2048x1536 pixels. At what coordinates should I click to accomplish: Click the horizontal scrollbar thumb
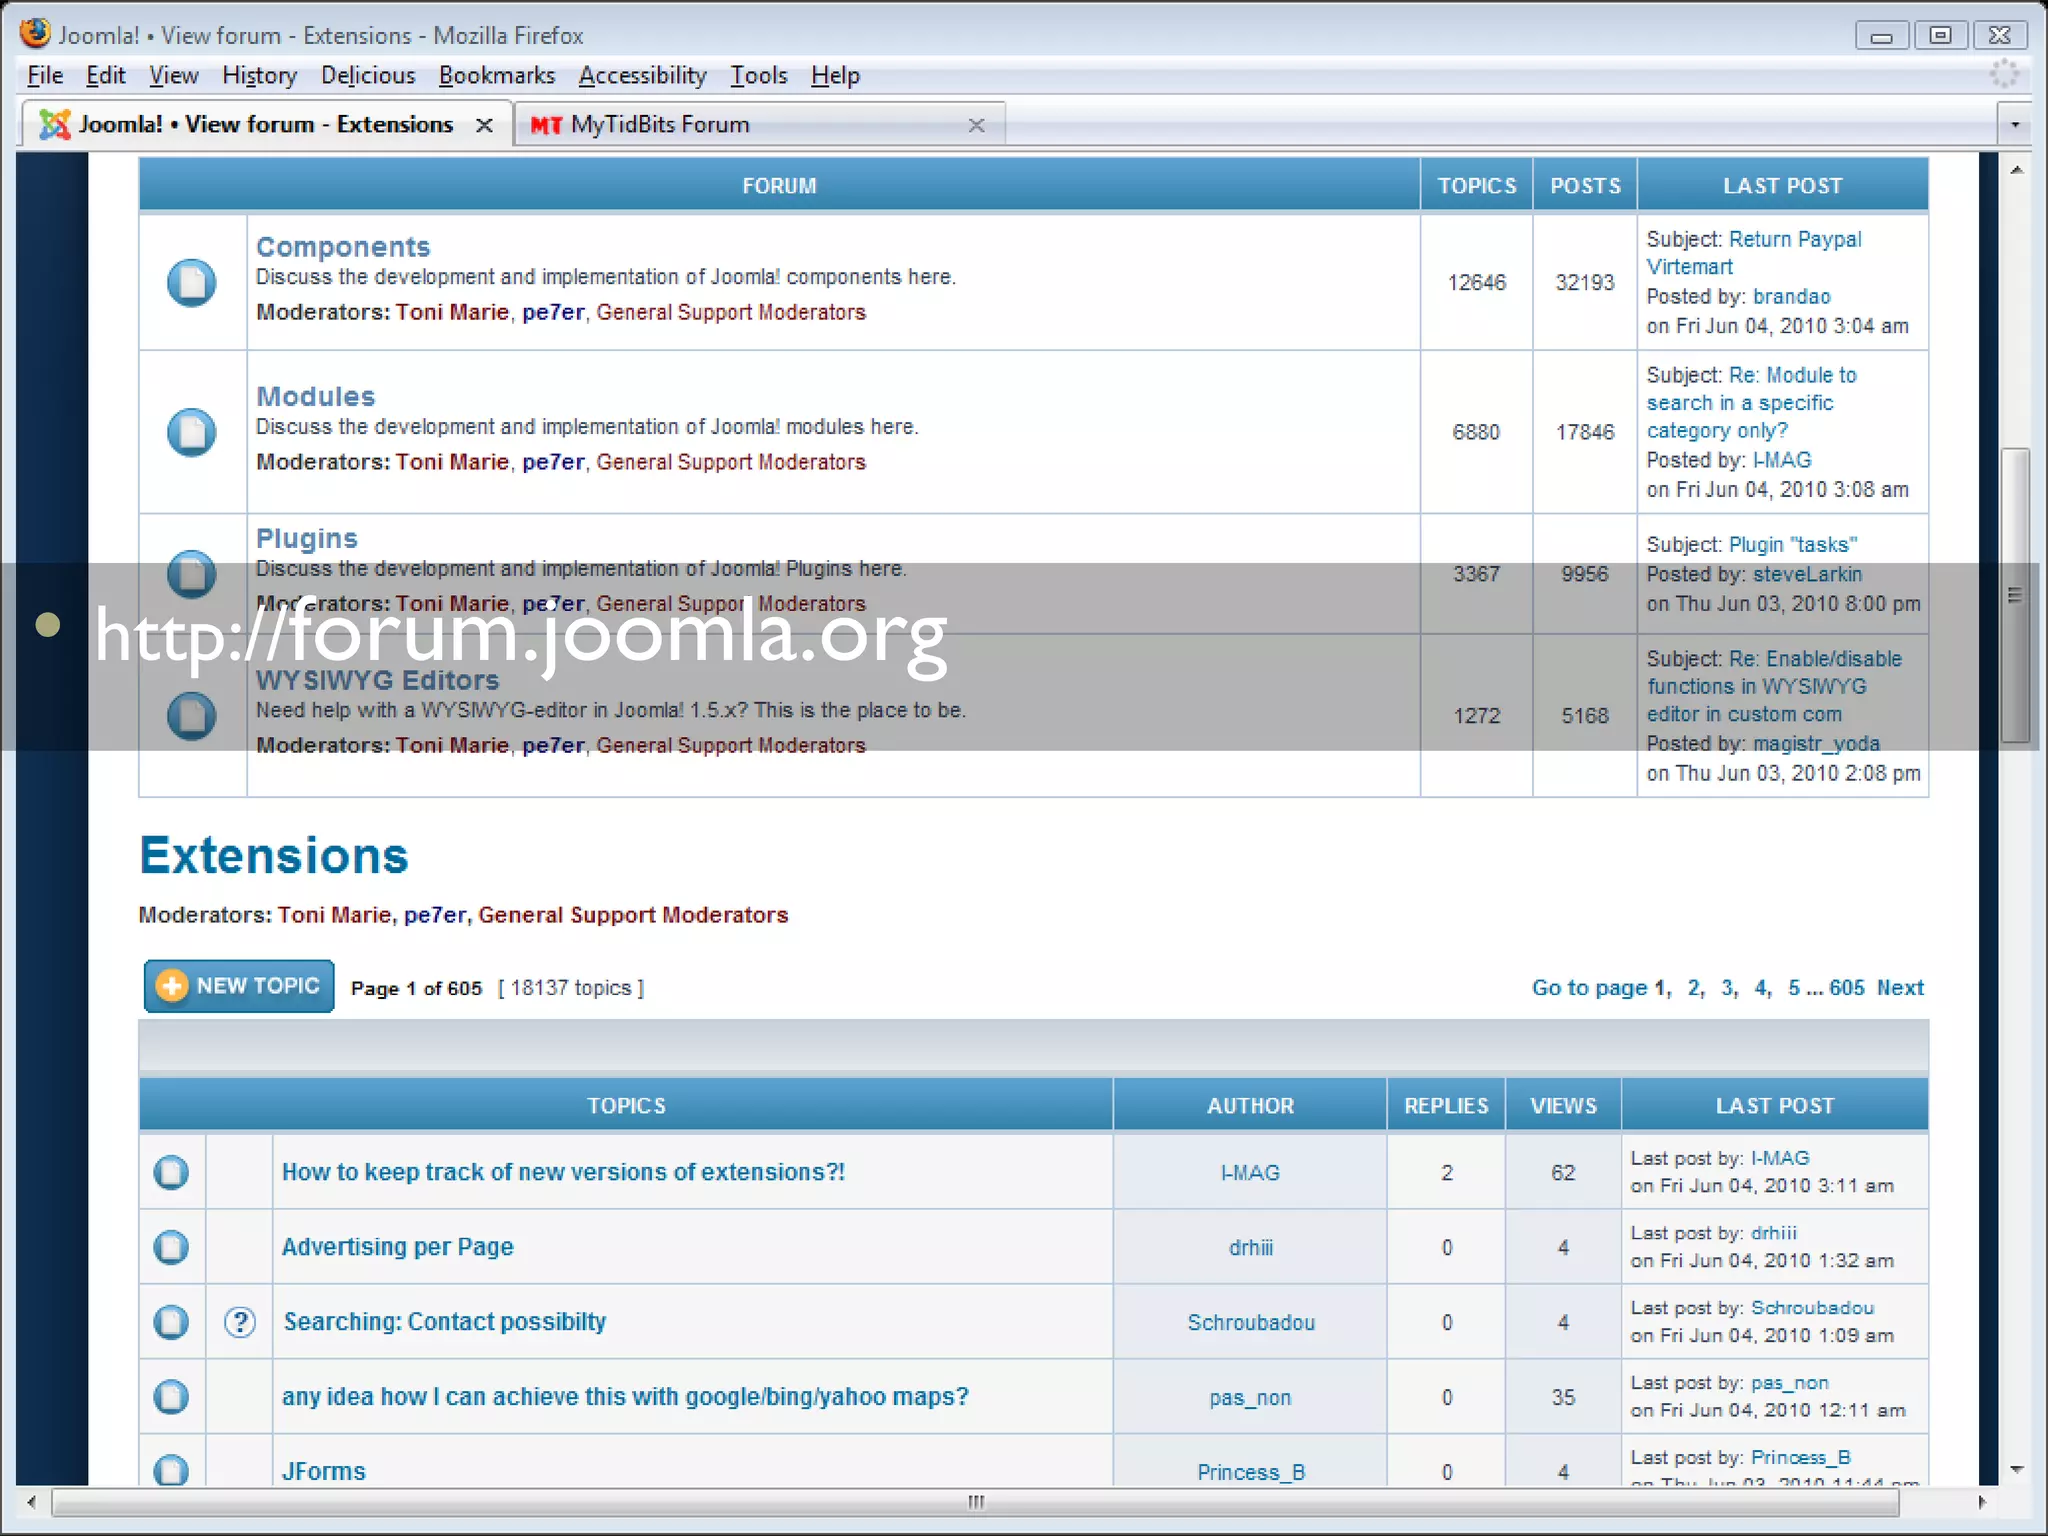pos(975,1502)
